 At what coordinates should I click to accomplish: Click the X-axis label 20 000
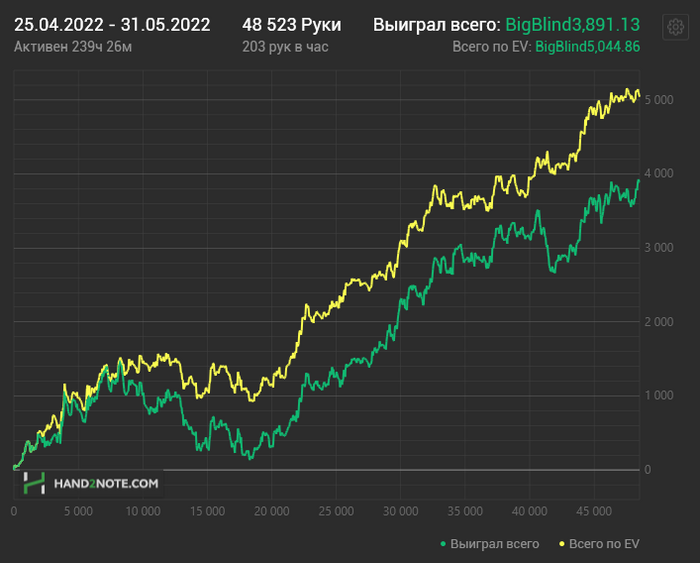271,511
